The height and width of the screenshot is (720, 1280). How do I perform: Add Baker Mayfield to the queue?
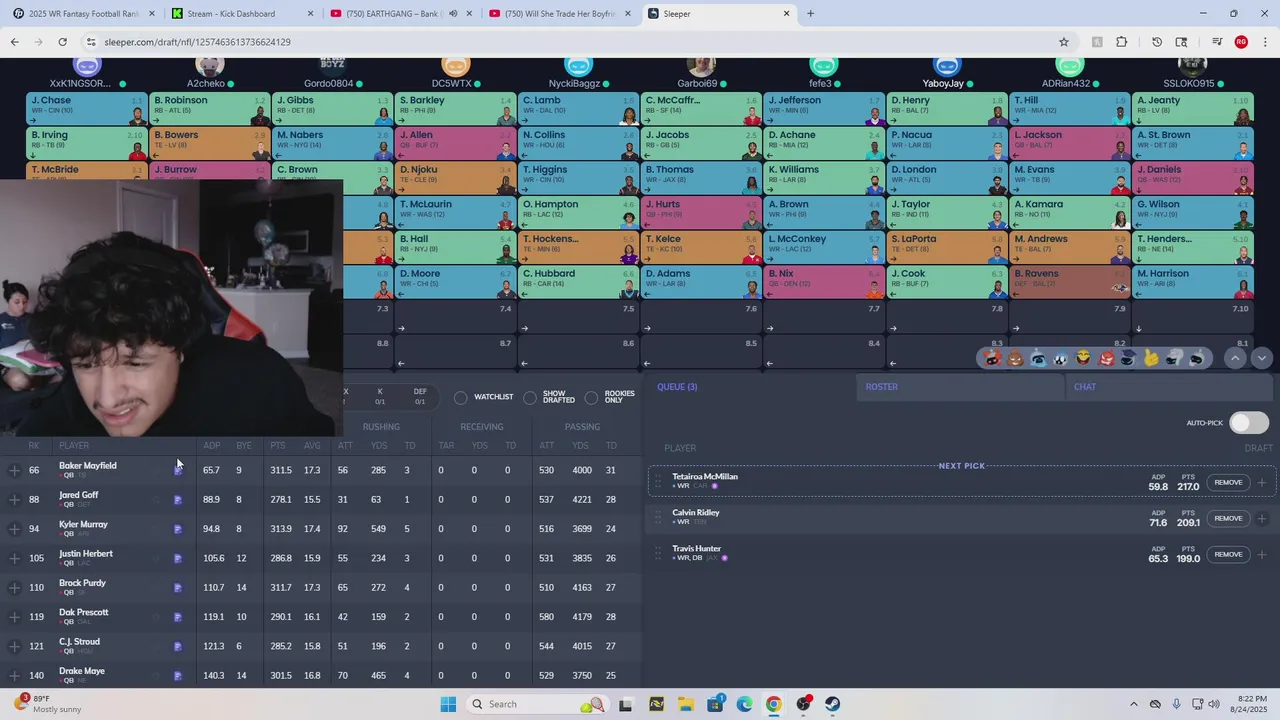click(x=14, y=470)
